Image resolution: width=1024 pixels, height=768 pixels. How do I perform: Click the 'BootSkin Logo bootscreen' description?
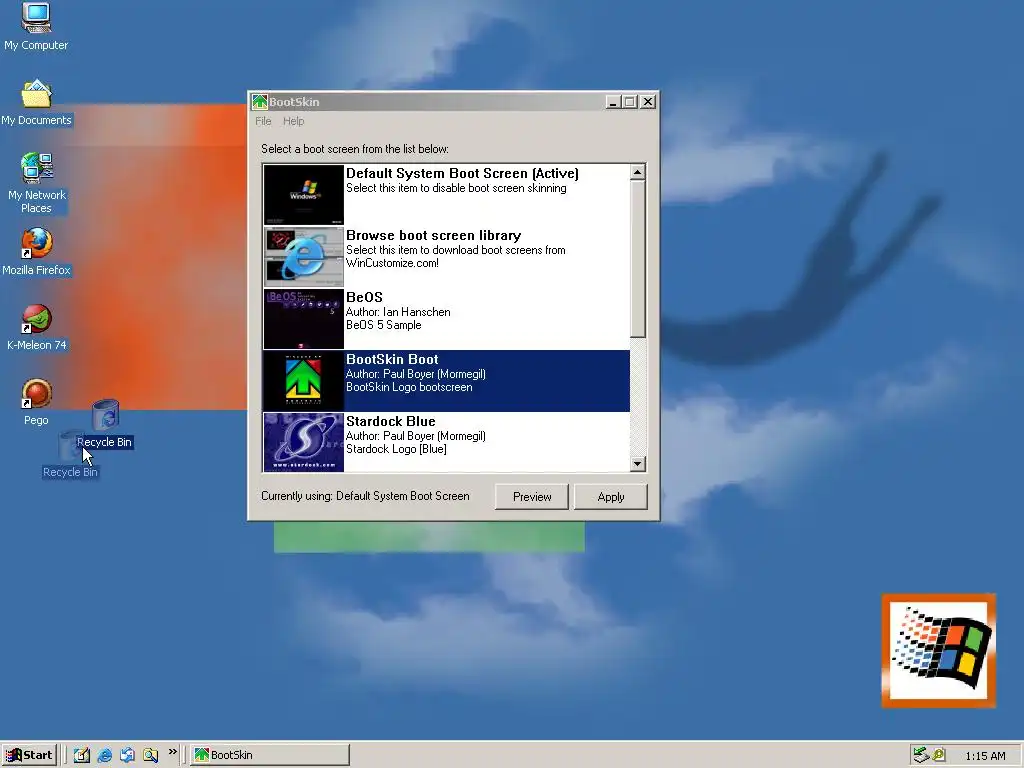point(409,387)
